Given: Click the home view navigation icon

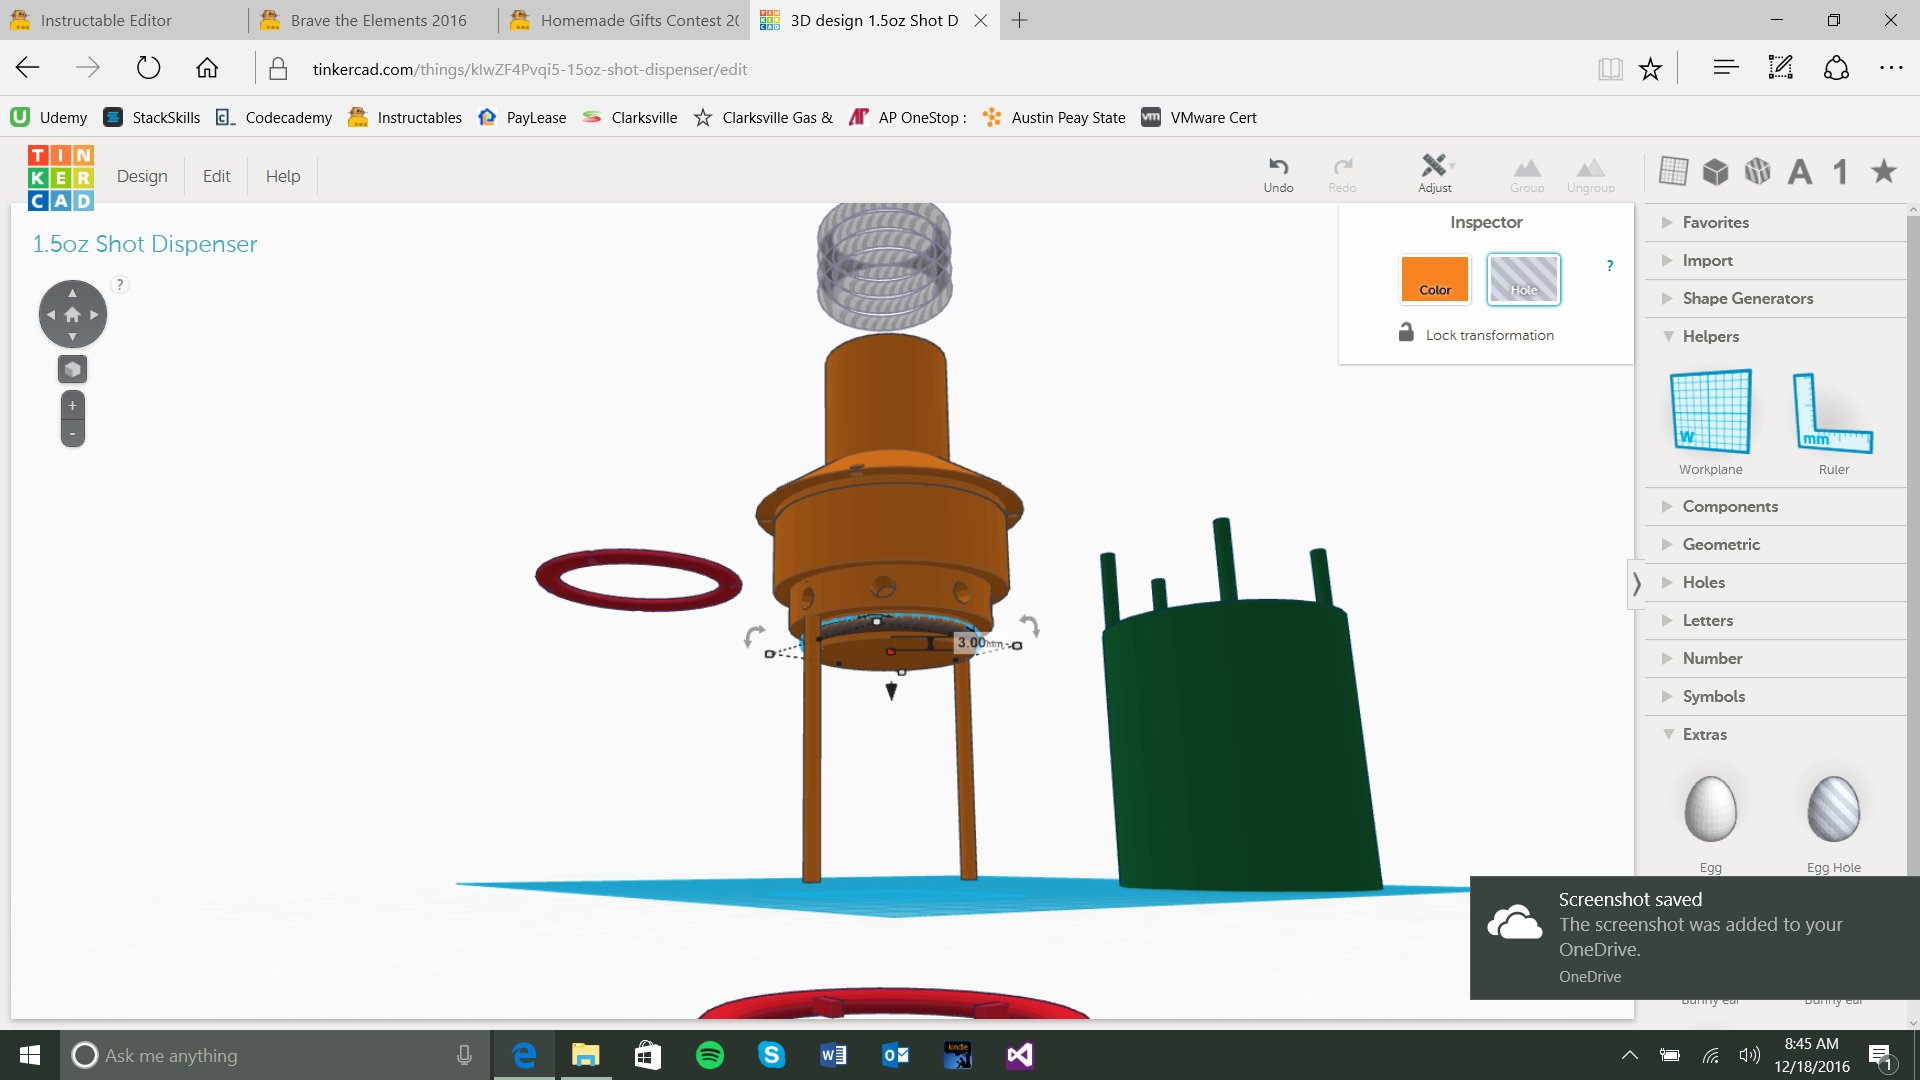Looking at the screenshot, I should pyautogui.click(x=72, y=314).
